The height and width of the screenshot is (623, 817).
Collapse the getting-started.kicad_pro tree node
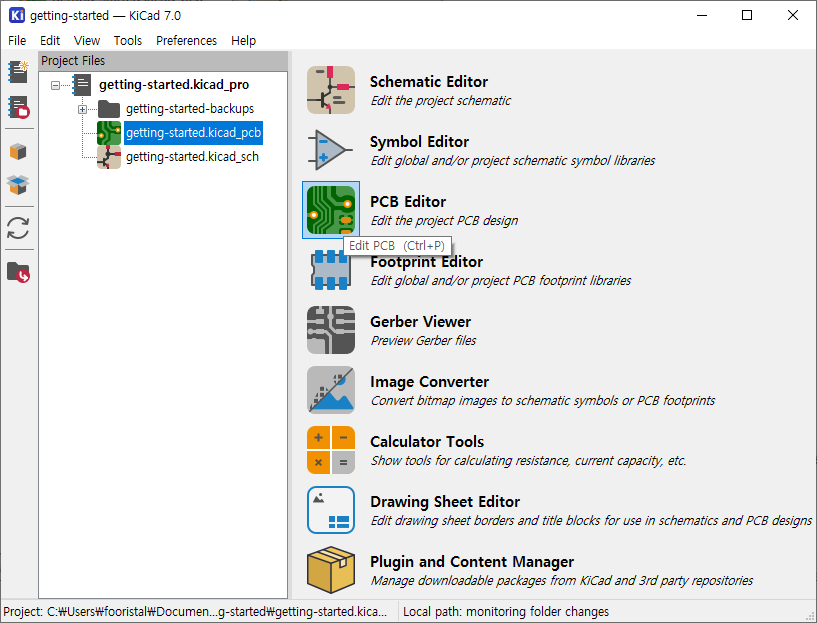point(55,85)
